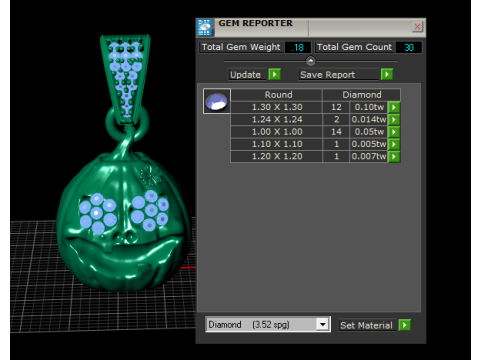Click the Total Gem Count value 30
Image resolution: width=480 pixels, height=360 pixels.
[x=409, y=47]
